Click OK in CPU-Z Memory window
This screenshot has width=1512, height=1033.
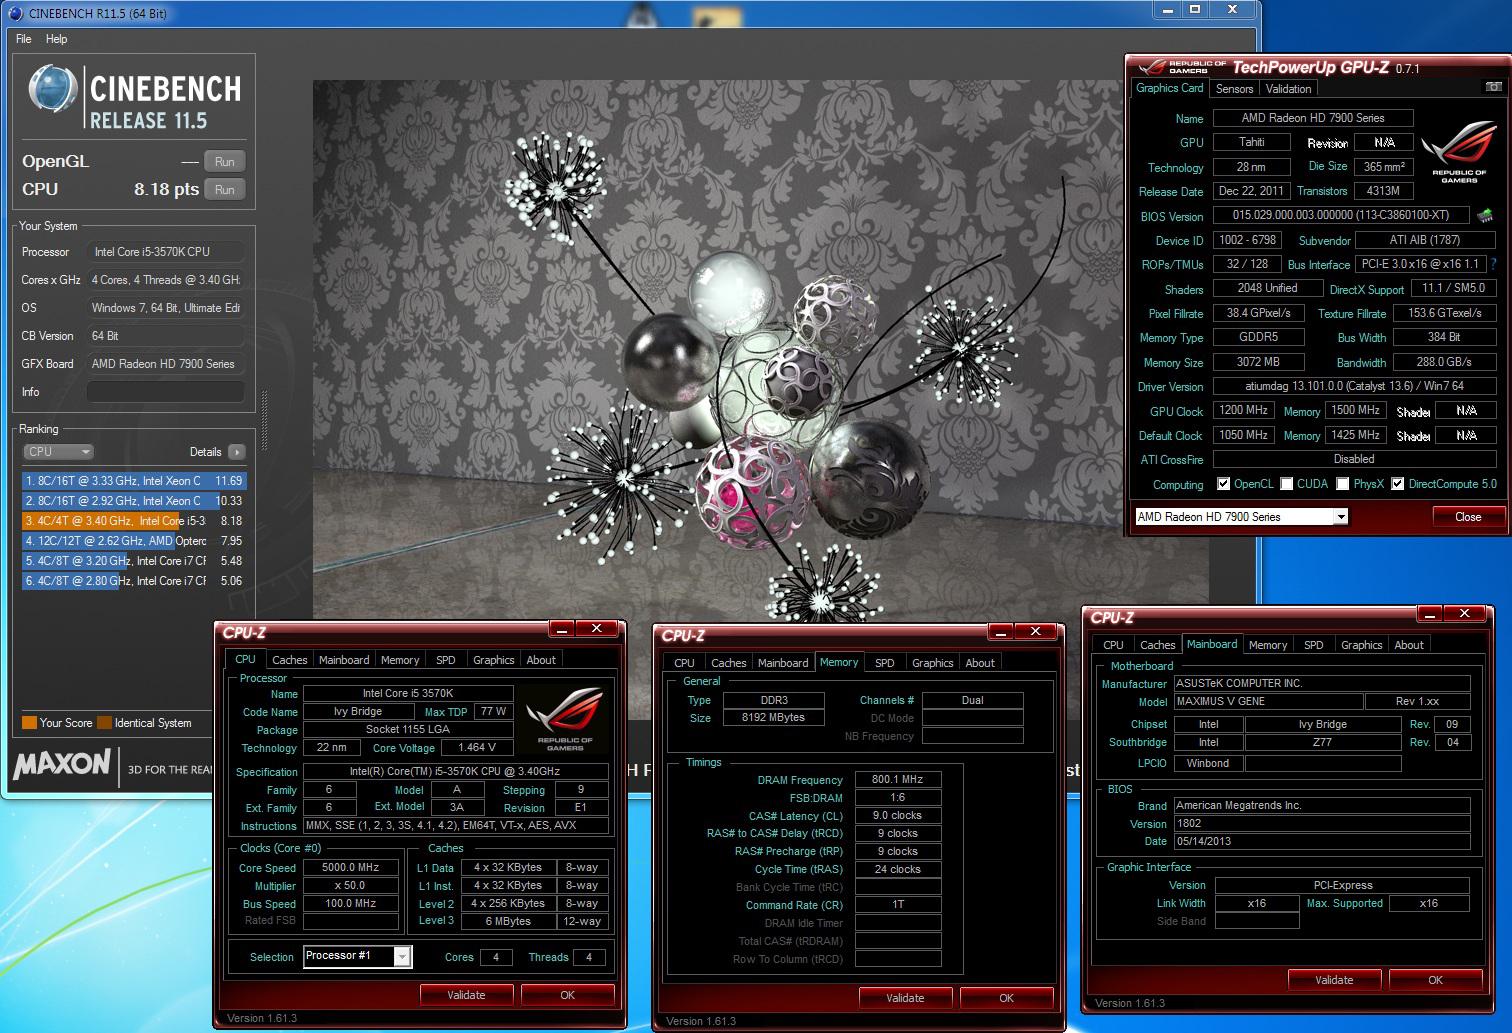coord(1006,998)
